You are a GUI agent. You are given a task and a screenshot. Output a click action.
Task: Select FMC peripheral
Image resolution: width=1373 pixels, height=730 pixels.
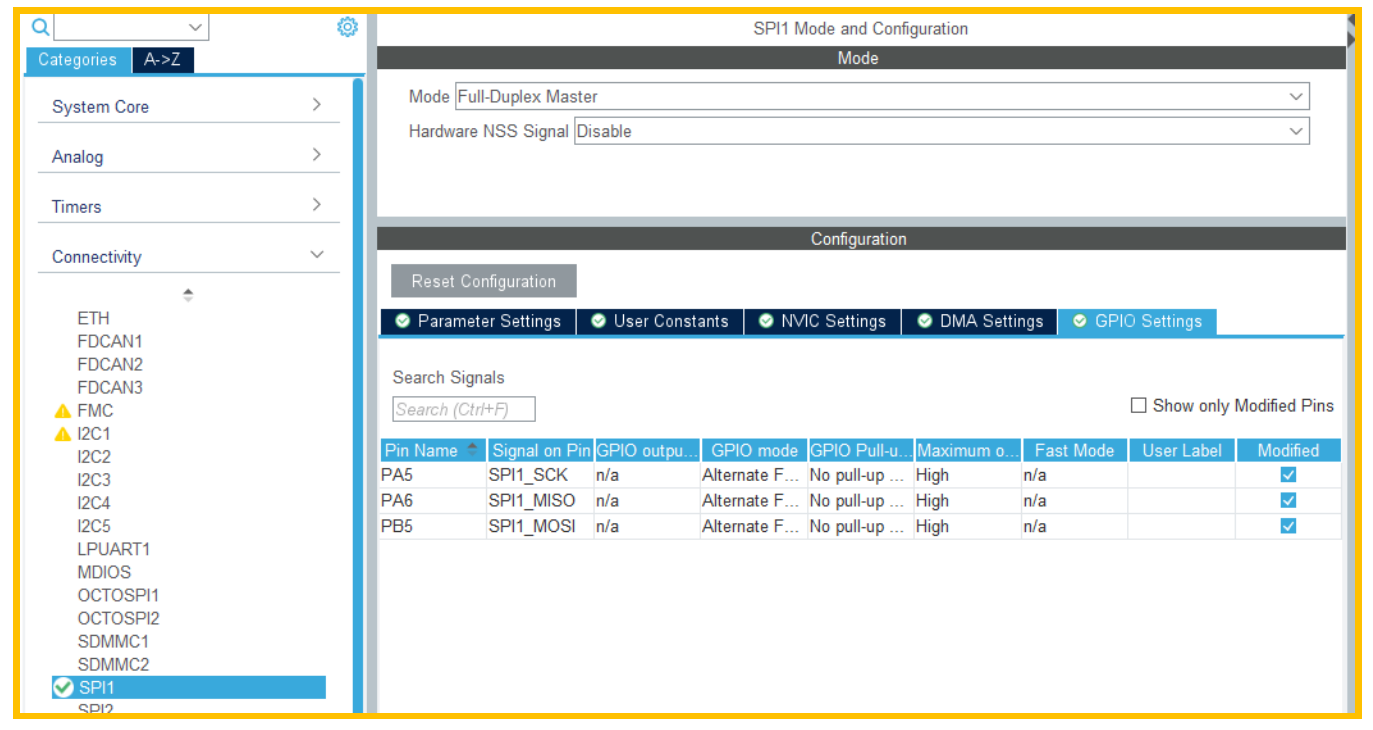95,410
